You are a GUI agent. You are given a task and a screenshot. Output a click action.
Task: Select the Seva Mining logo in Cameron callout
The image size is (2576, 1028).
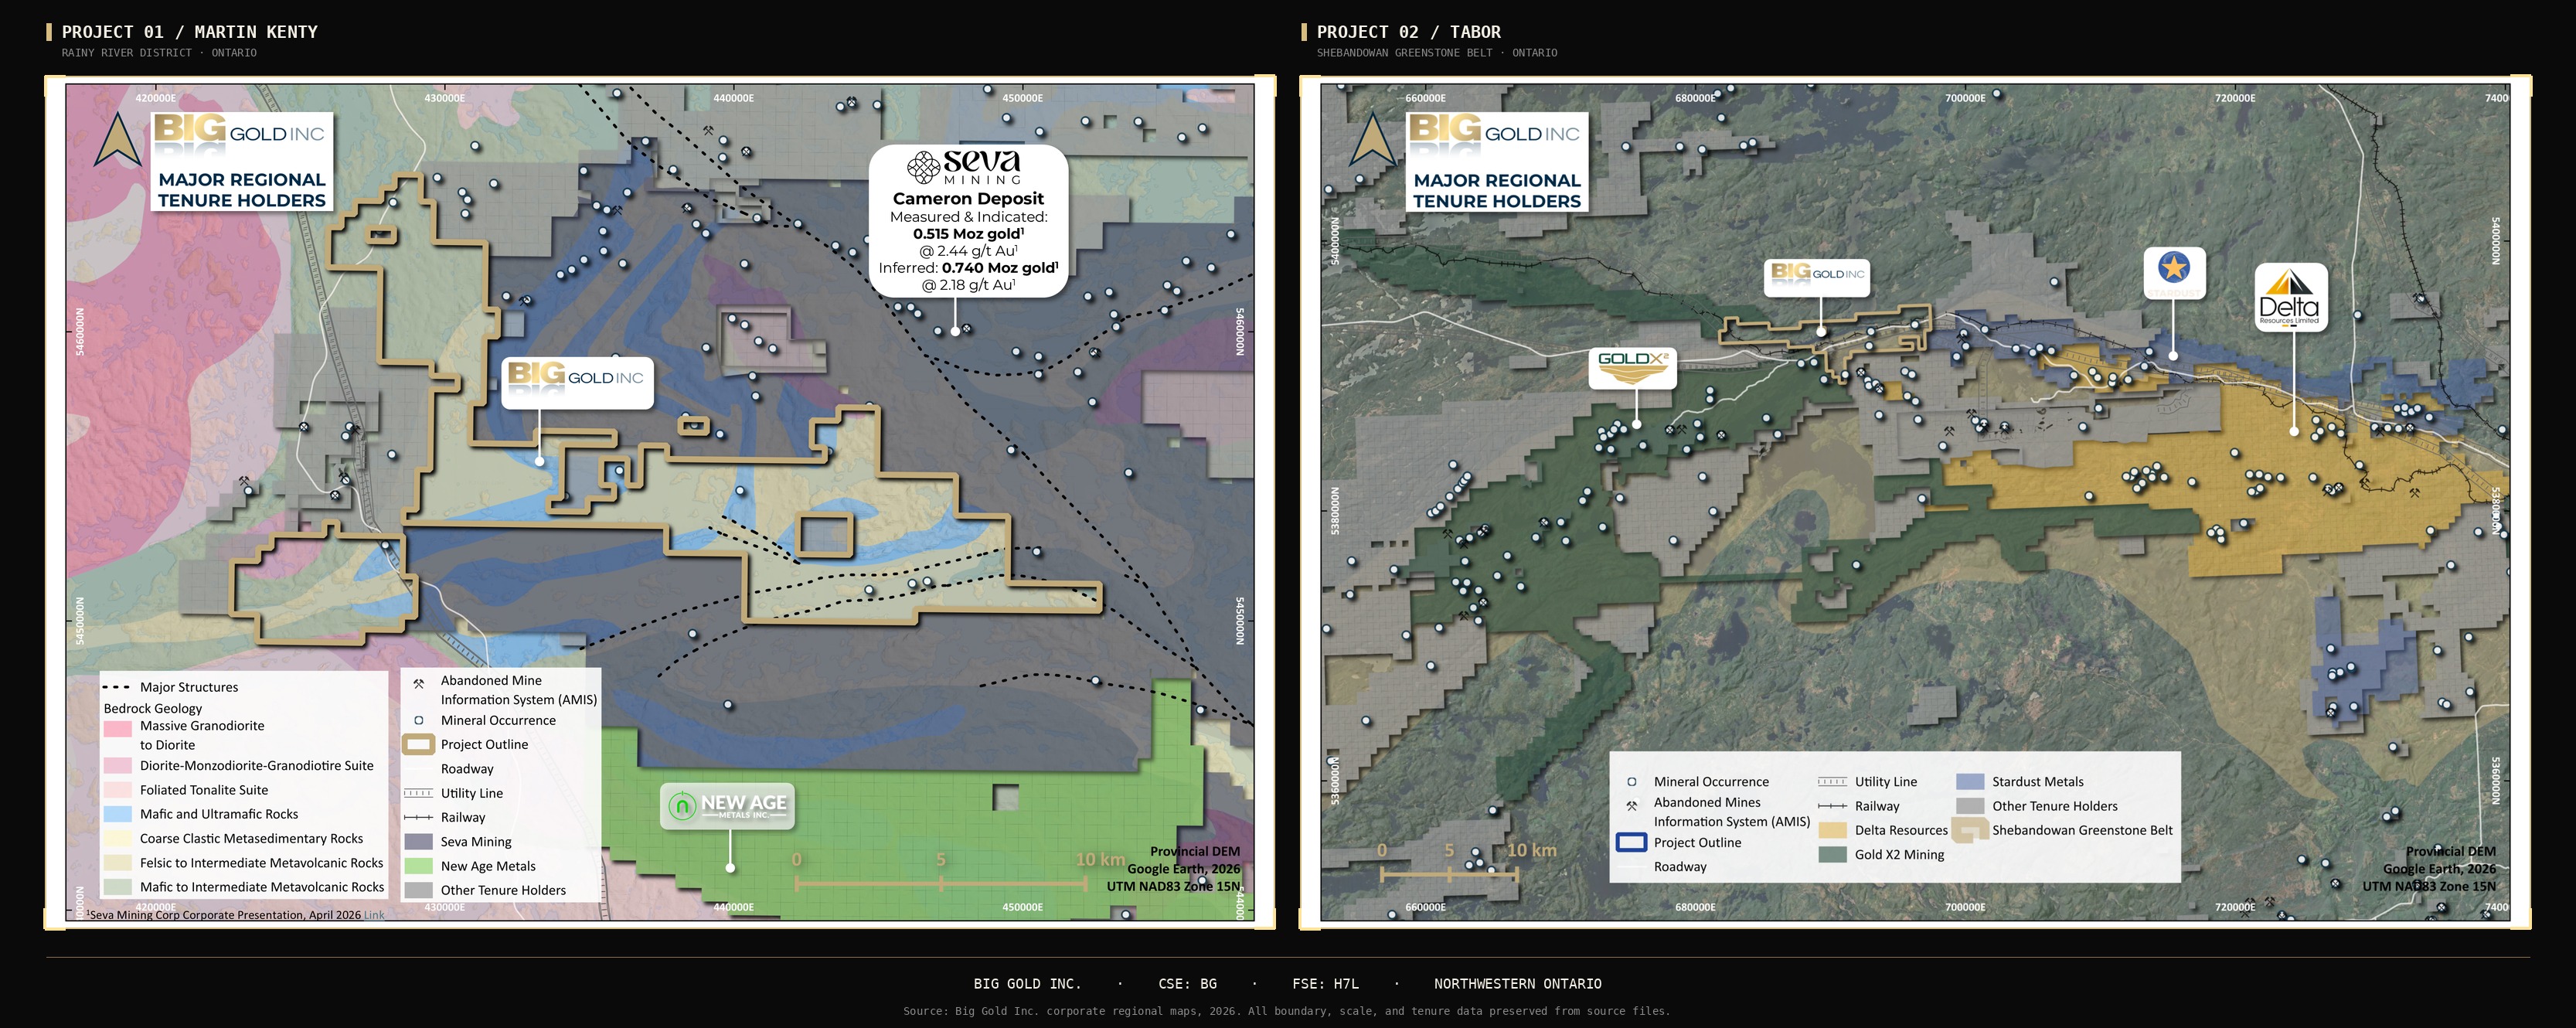964,167
